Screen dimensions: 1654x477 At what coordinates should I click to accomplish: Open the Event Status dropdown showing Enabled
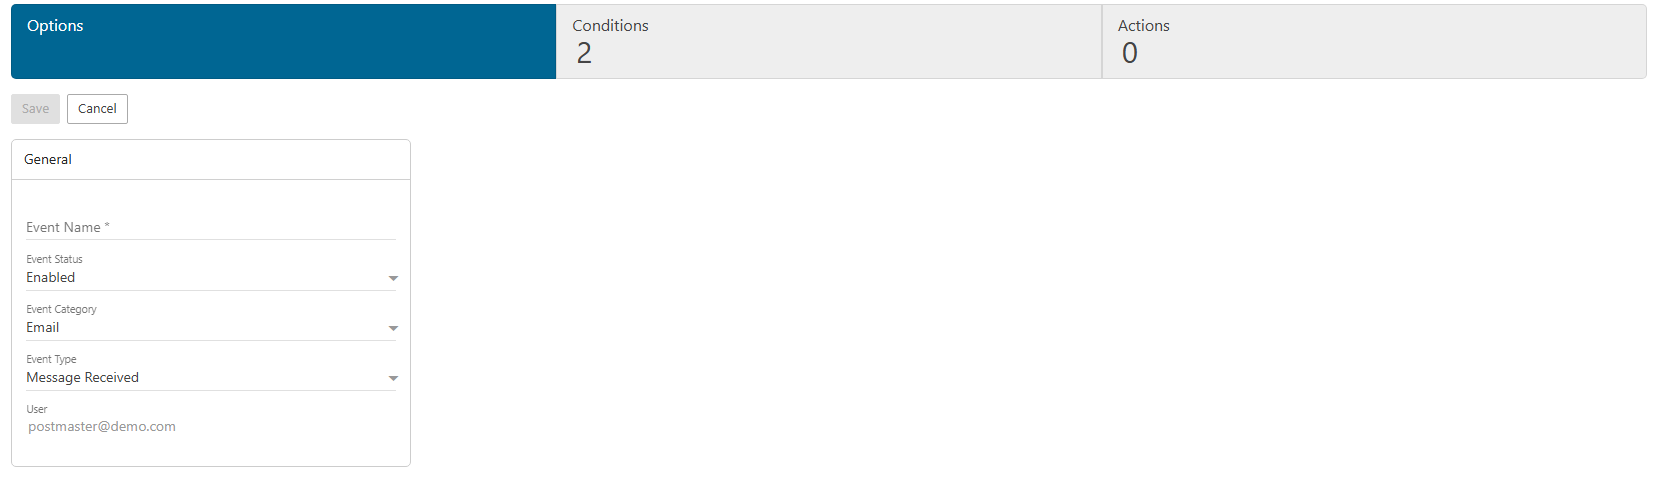pos(200,278)
